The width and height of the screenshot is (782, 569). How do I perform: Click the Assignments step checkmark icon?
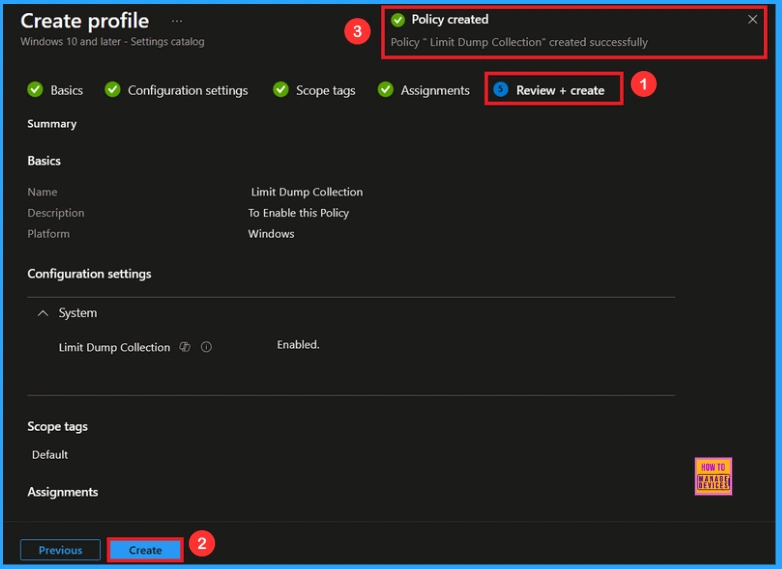[386, 90]
